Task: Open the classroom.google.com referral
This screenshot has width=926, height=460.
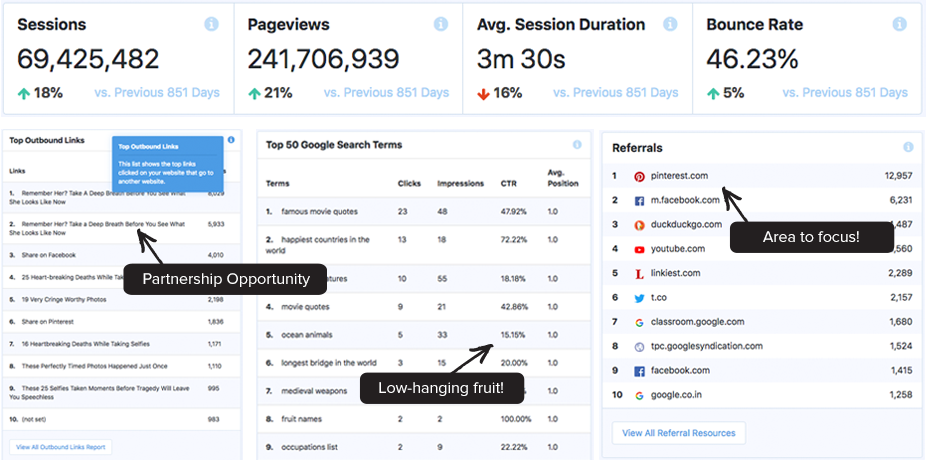Action: pos(697,322)
